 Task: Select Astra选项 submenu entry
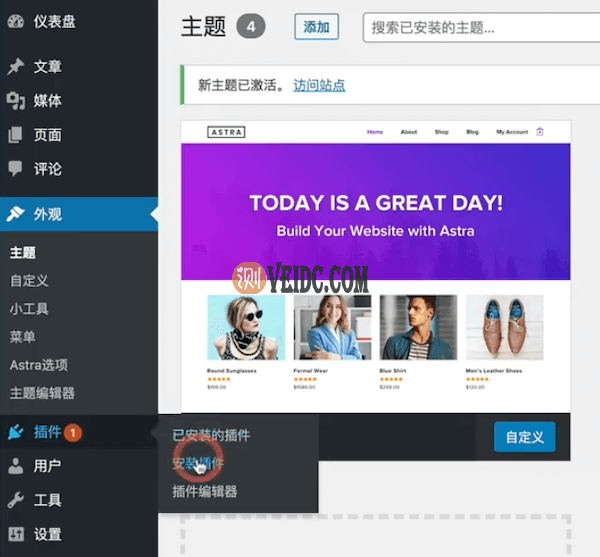(x=39, y=365)
